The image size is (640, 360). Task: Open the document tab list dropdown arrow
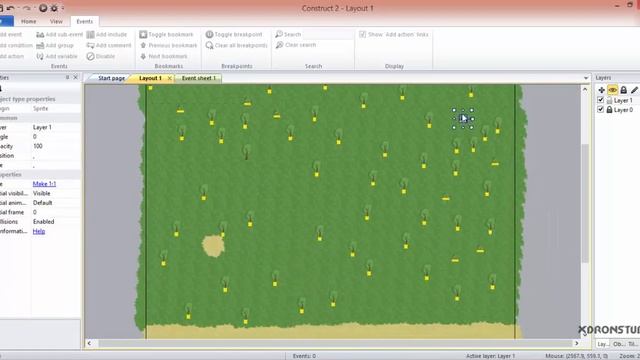[586, 78]
